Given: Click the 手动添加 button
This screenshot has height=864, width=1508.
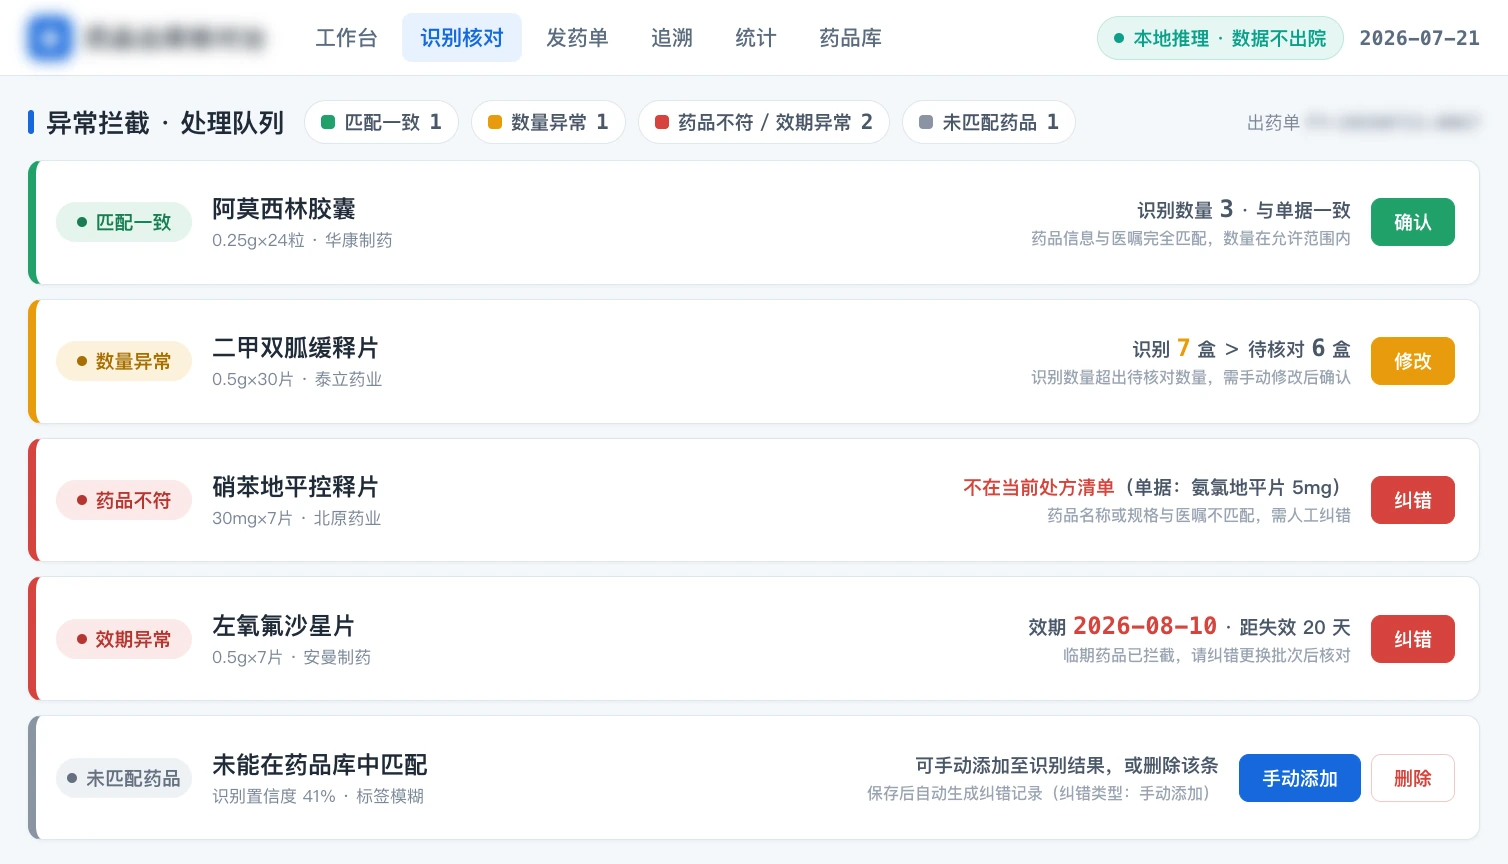Looking at the screenshot, I should pos(1299,778).
